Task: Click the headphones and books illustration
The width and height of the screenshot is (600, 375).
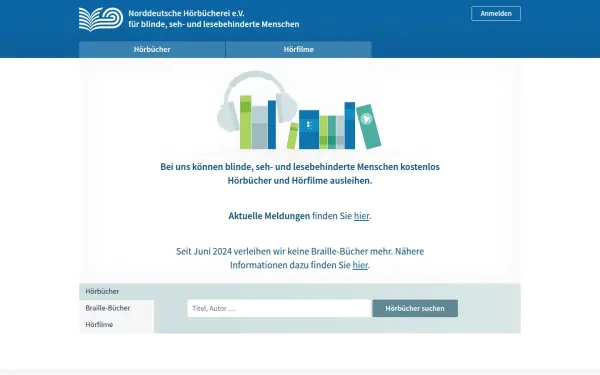Action: (x=299, y=110)
